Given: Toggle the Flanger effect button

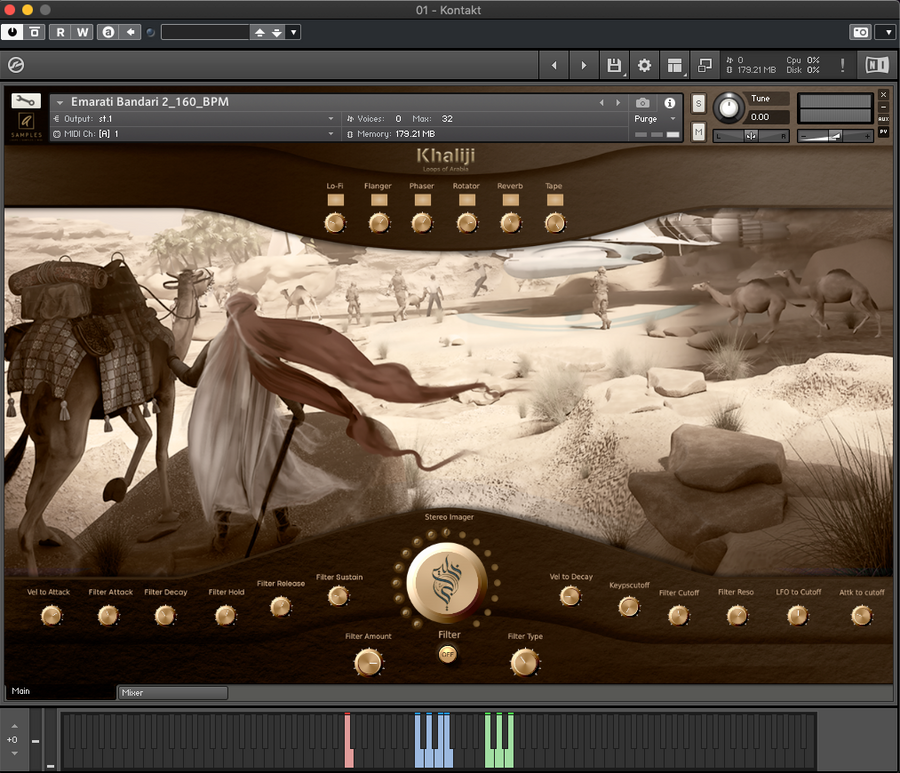Looking at the screenshot, I should (x=379, y=200).
